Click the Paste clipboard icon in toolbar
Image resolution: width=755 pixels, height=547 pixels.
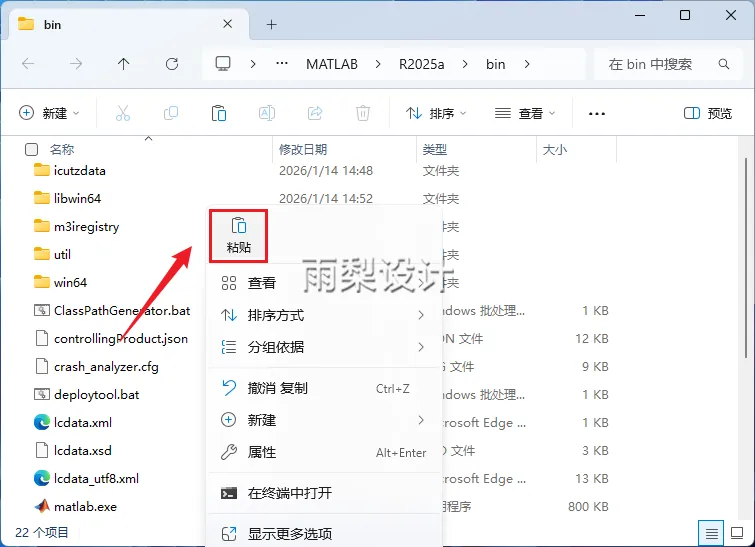click(219, 114)
